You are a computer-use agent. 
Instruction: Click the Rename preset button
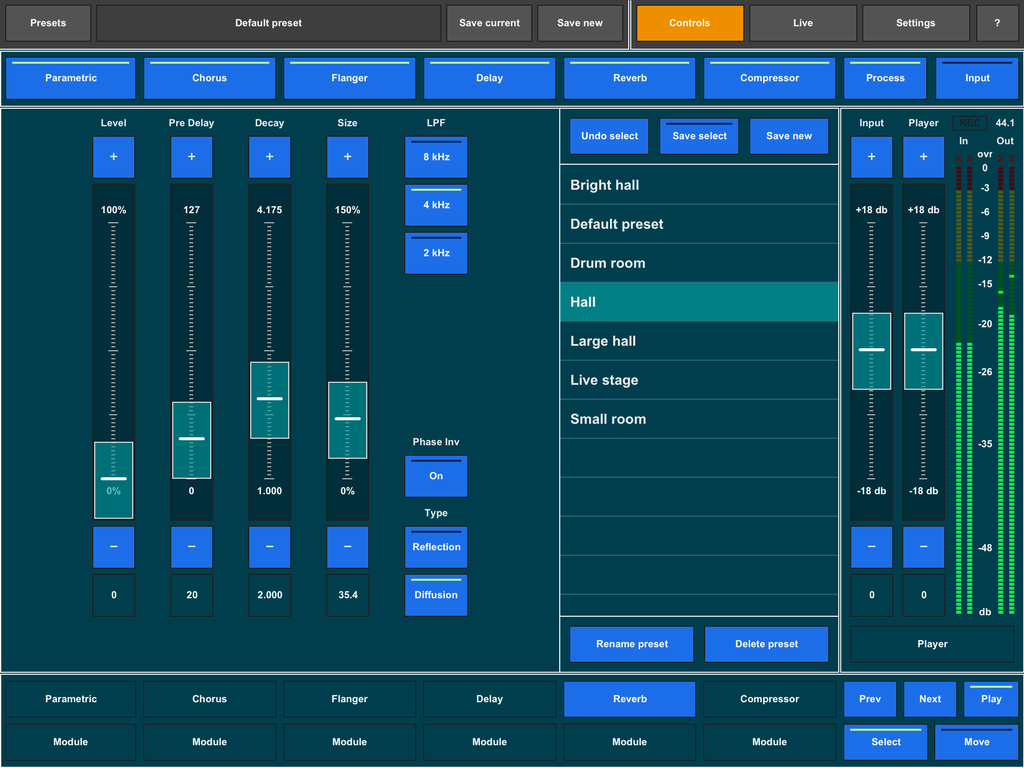tap(631, 644)
